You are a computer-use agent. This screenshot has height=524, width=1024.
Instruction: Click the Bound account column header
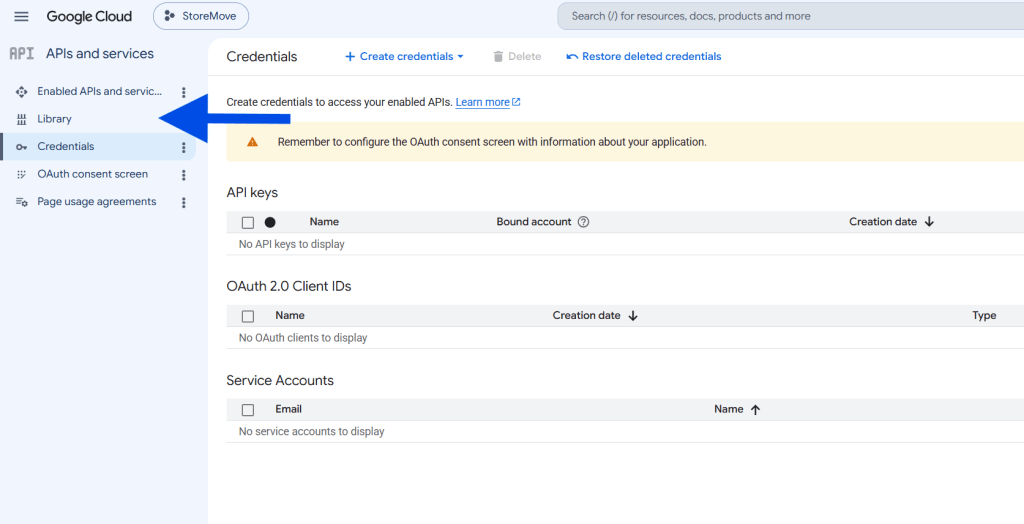534,221
